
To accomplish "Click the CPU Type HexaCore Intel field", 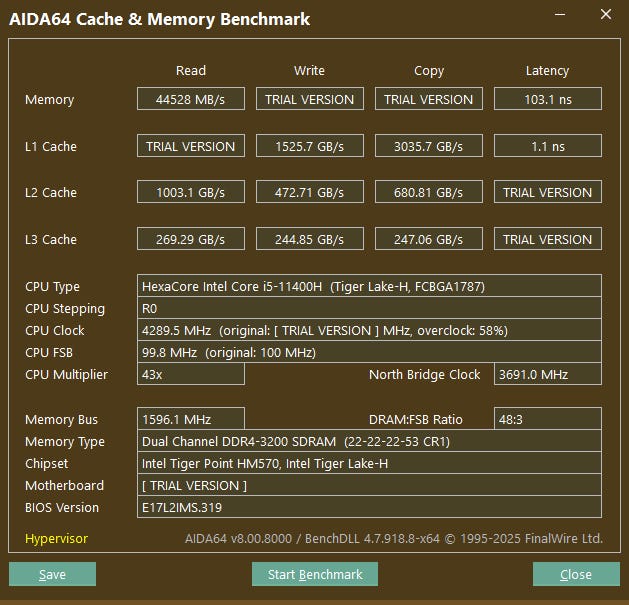I will [369, 286].
